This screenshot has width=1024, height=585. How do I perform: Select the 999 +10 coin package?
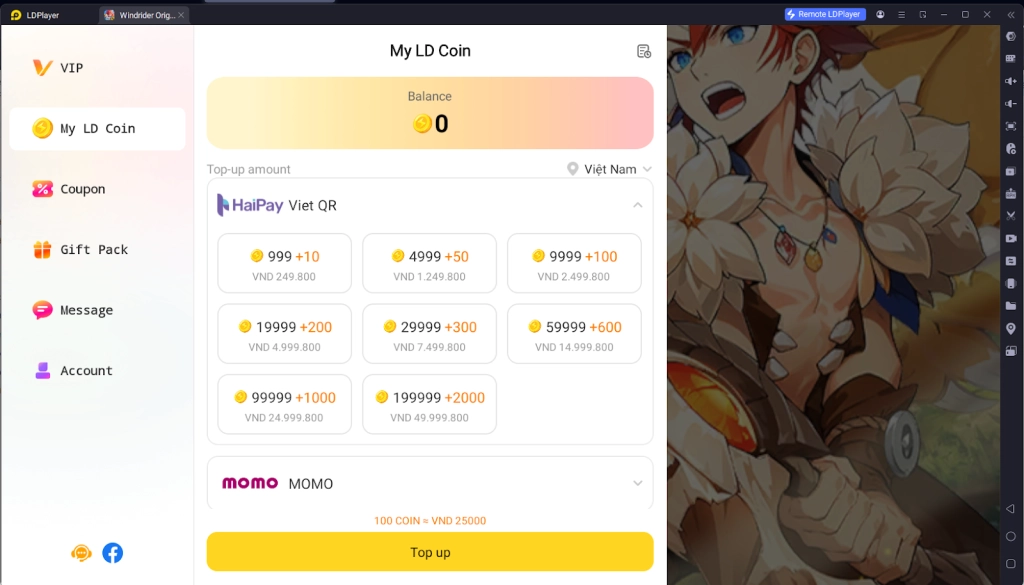click(x=285, y=263)
